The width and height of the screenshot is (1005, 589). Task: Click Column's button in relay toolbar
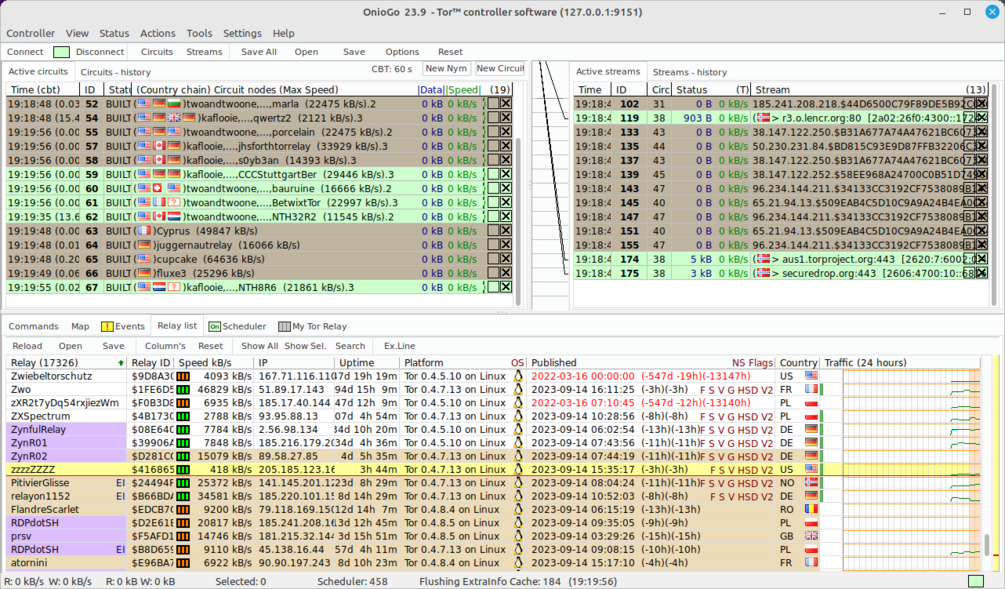coord(165,345)
